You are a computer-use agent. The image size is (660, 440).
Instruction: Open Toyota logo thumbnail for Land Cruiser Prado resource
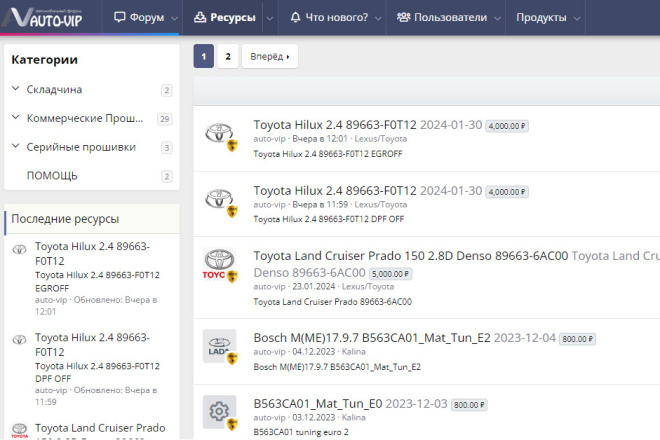(x=219, y=264)
